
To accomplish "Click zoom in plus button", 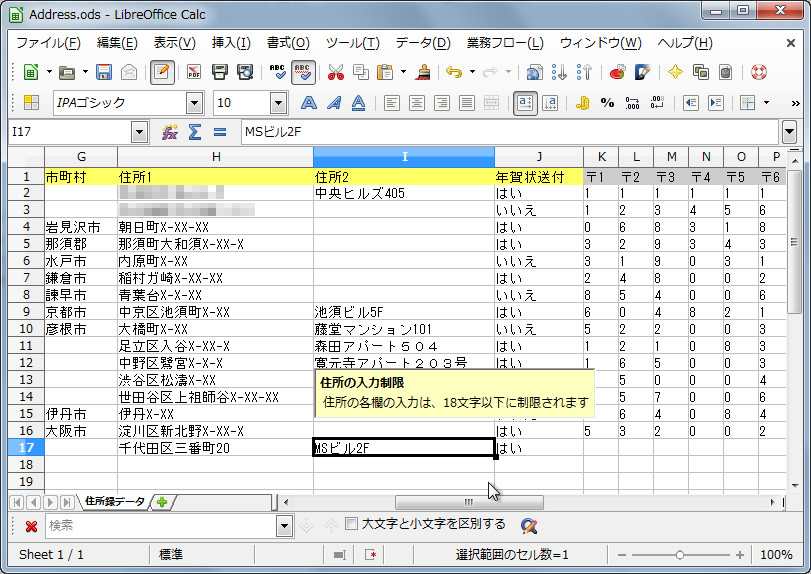I will (x=740, y=555).
